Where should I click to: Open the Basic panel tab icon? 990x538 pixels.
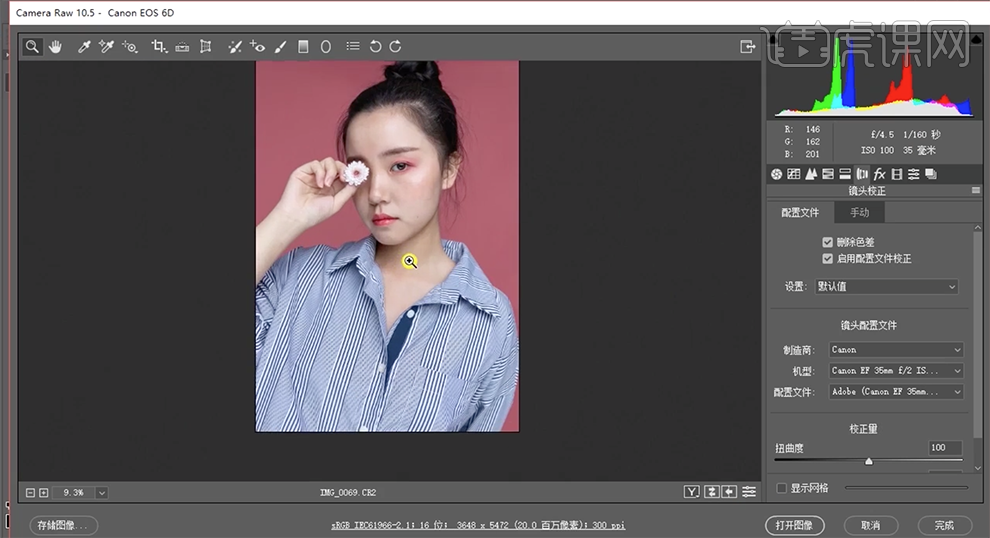click(x=777, y=174)
